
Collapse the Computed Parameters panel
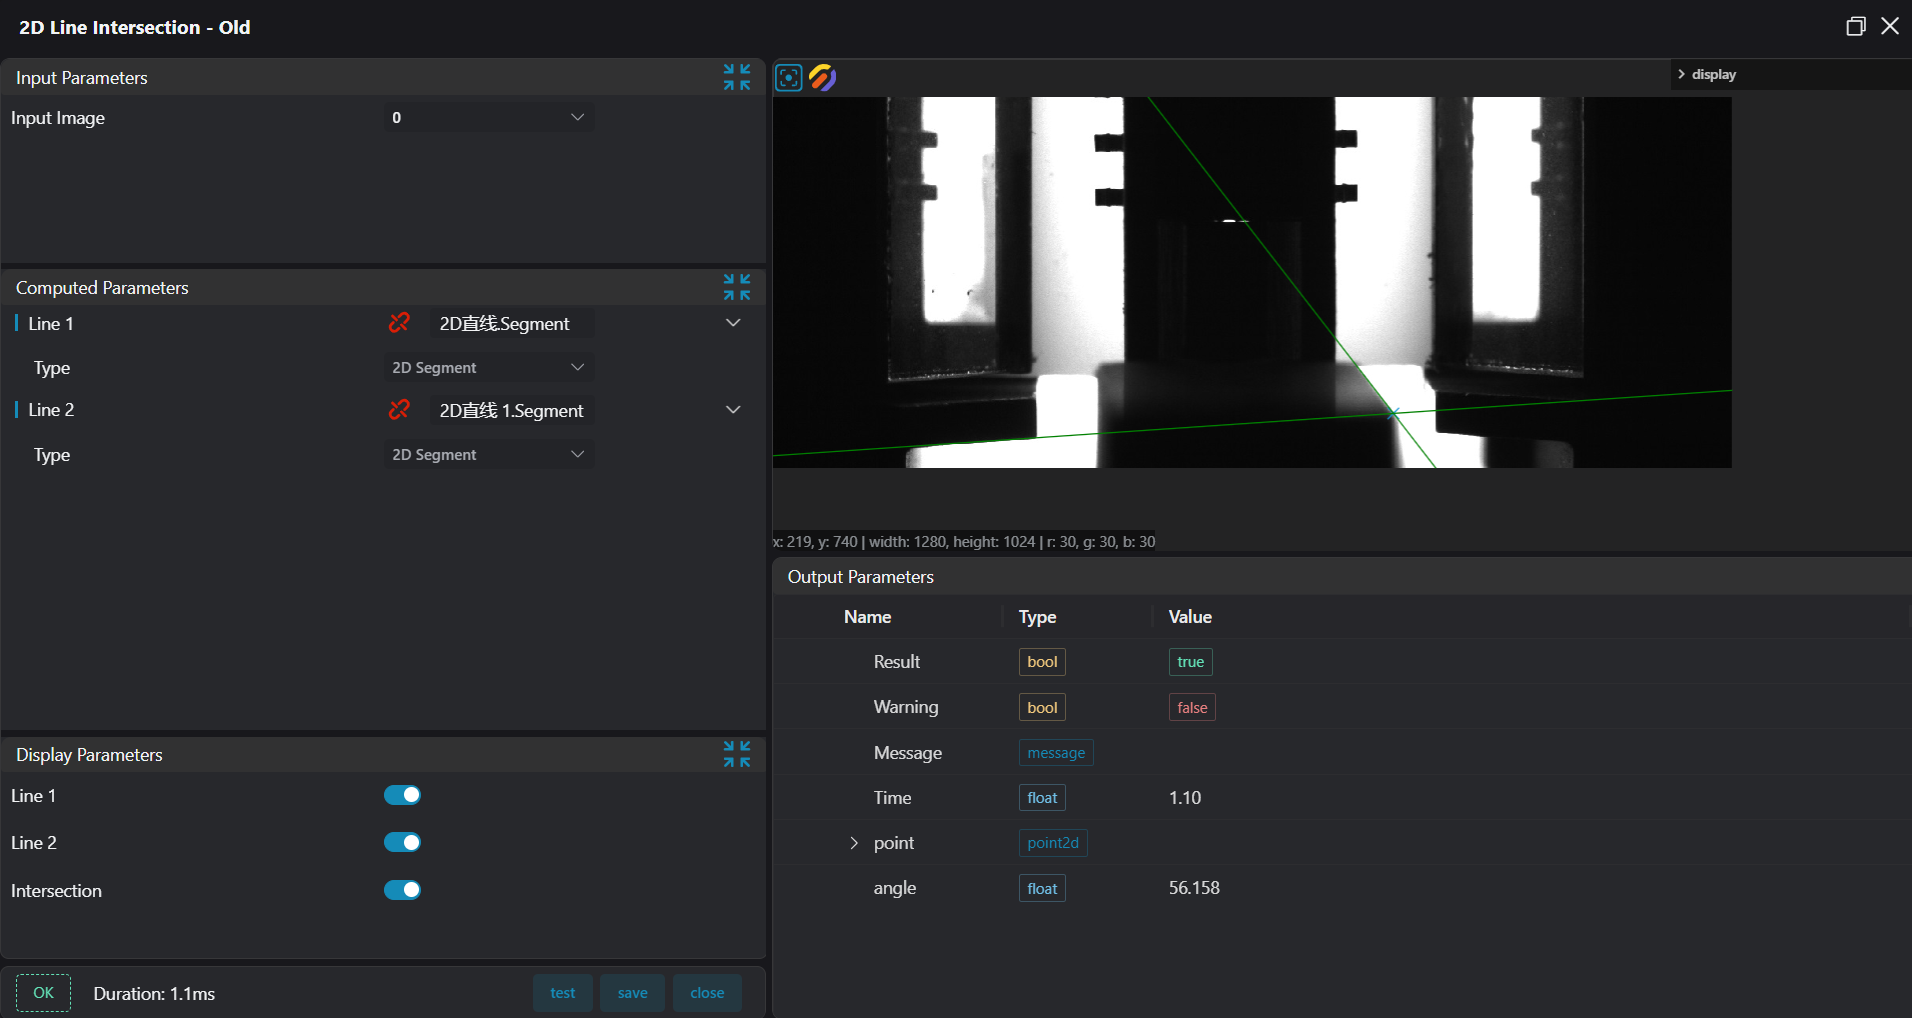(x=737, y=287)
